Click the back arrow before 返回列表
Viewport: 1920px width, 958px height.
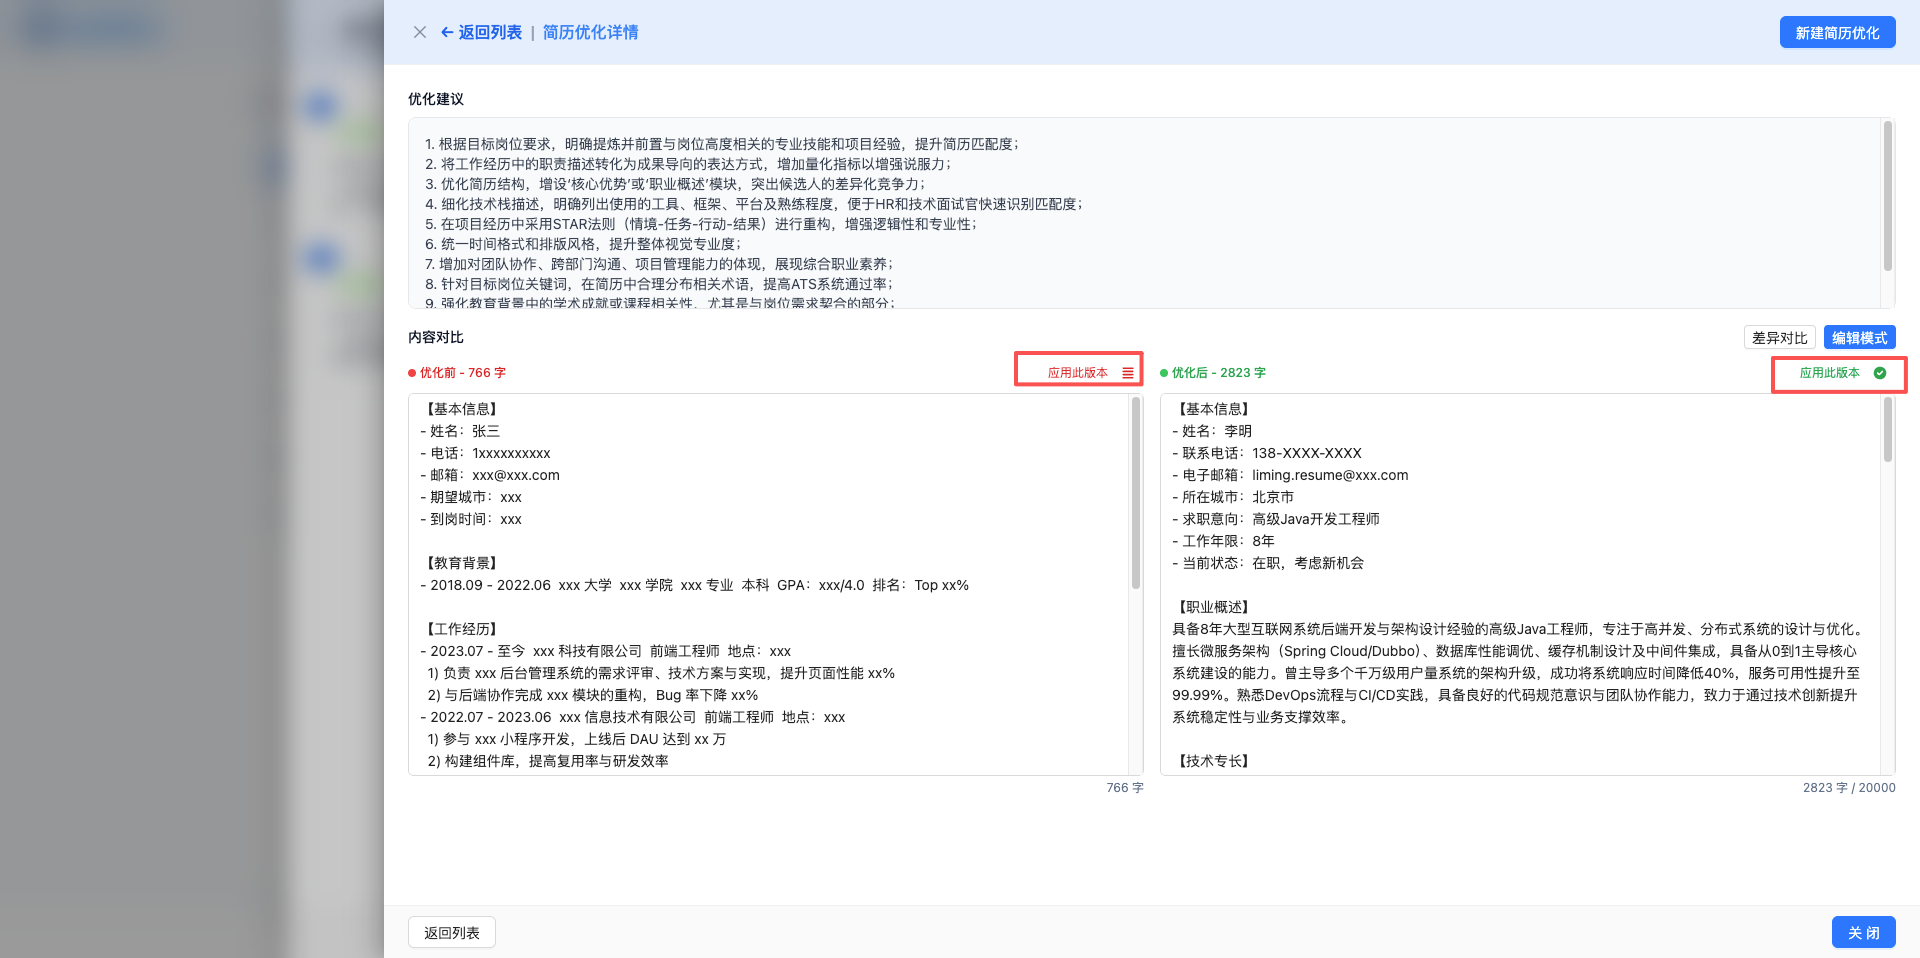446,32
